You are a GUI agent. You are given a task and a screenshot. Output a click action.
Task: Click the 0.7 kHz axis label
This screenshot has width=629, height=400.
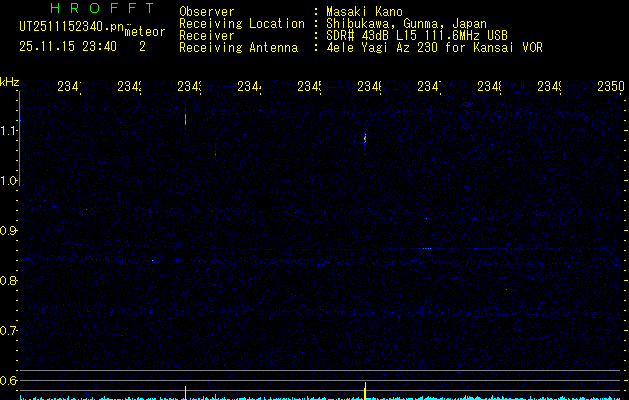(x=9, y=330)
